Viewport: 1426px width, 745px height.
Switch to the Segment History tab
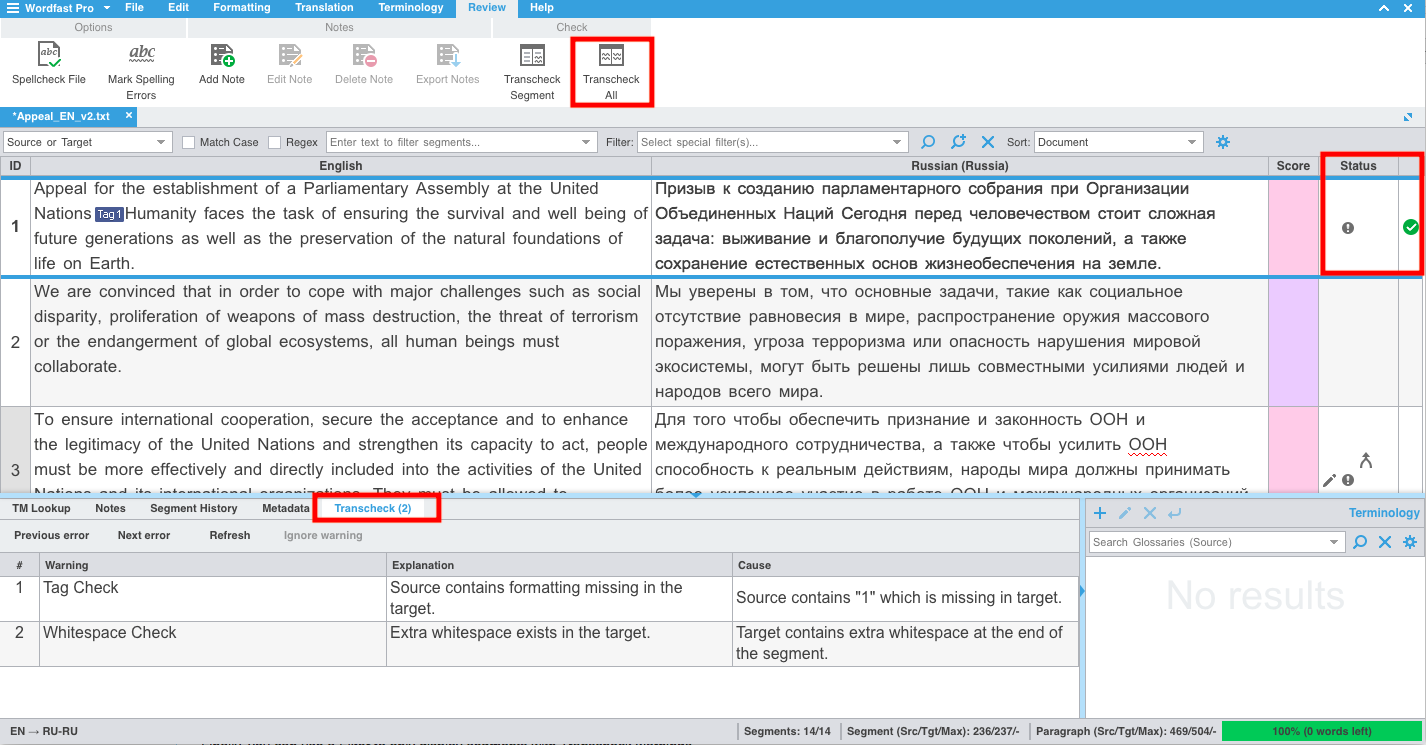point(194,509)
